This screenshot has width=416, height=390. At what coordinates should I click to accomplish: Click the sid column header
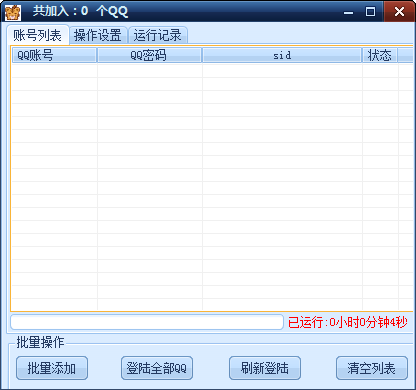[x=282, y=55]
